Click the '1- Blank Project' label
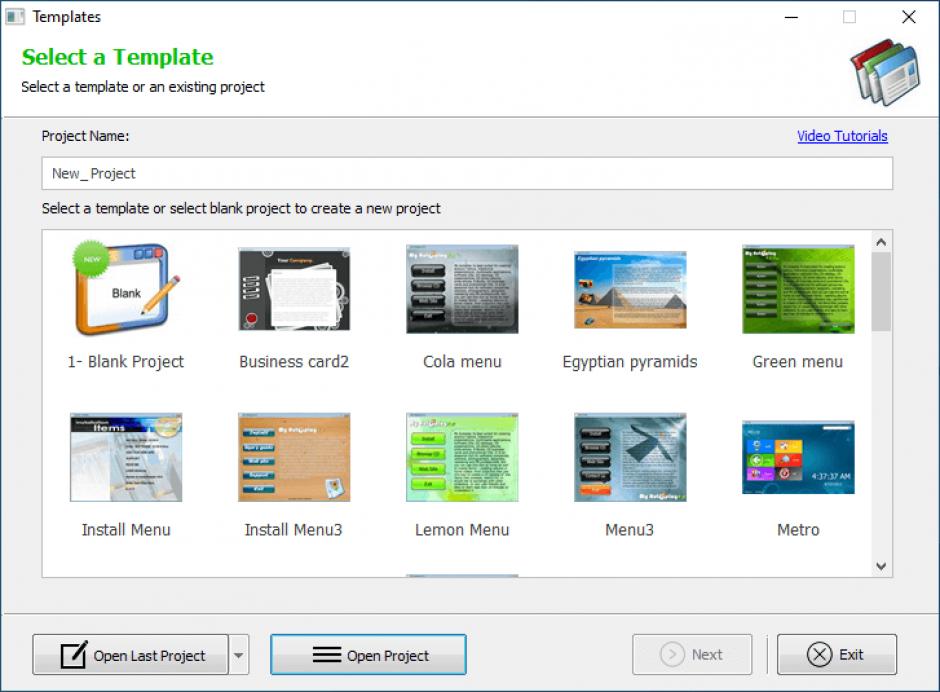This screenshot has width=940, height=692. point(125,362)
